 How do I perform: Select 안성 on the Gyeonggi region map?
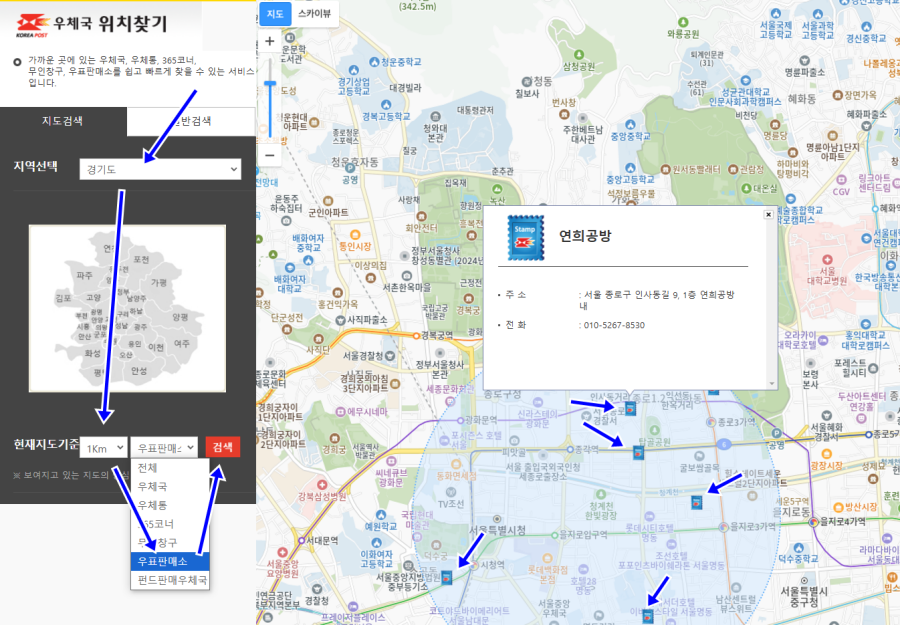(x=139, y=371)
